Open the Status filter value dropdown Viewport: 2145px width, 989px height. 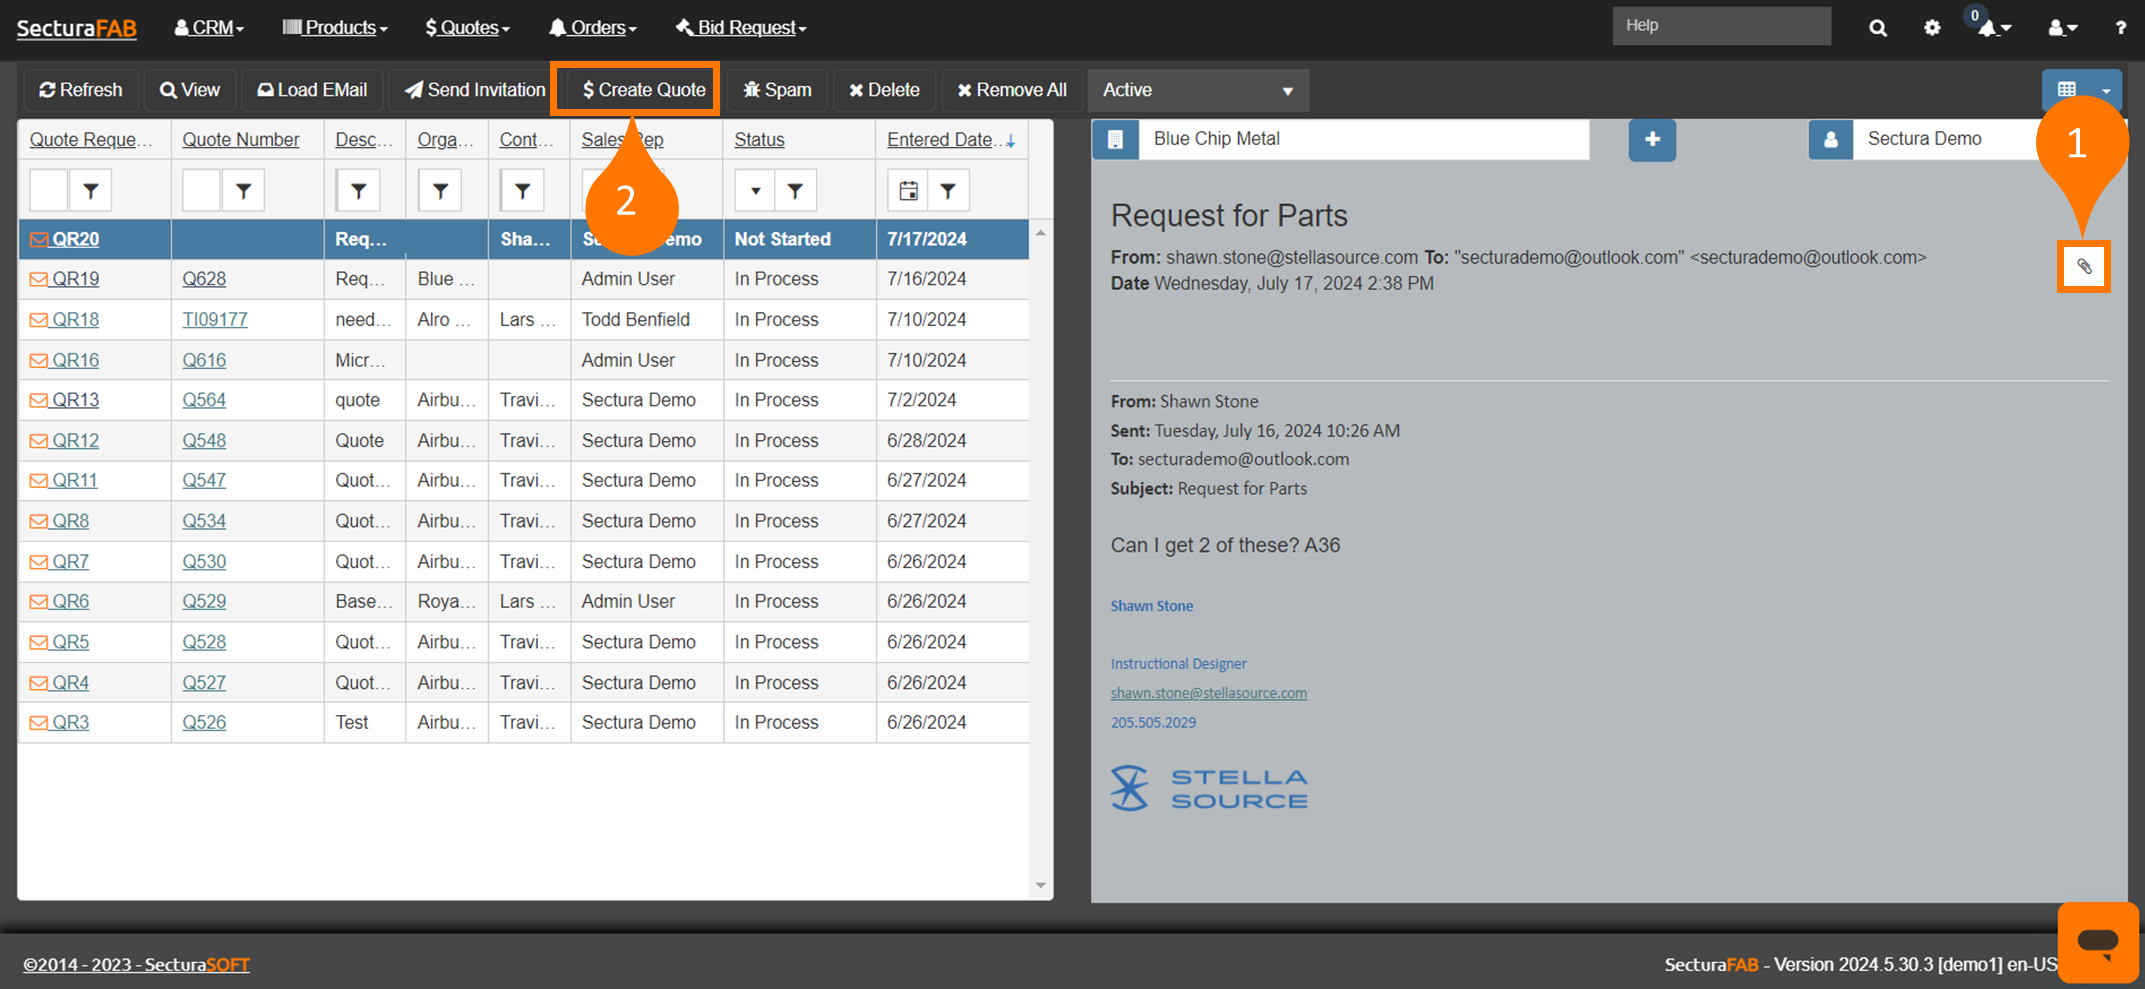(755, 190)
